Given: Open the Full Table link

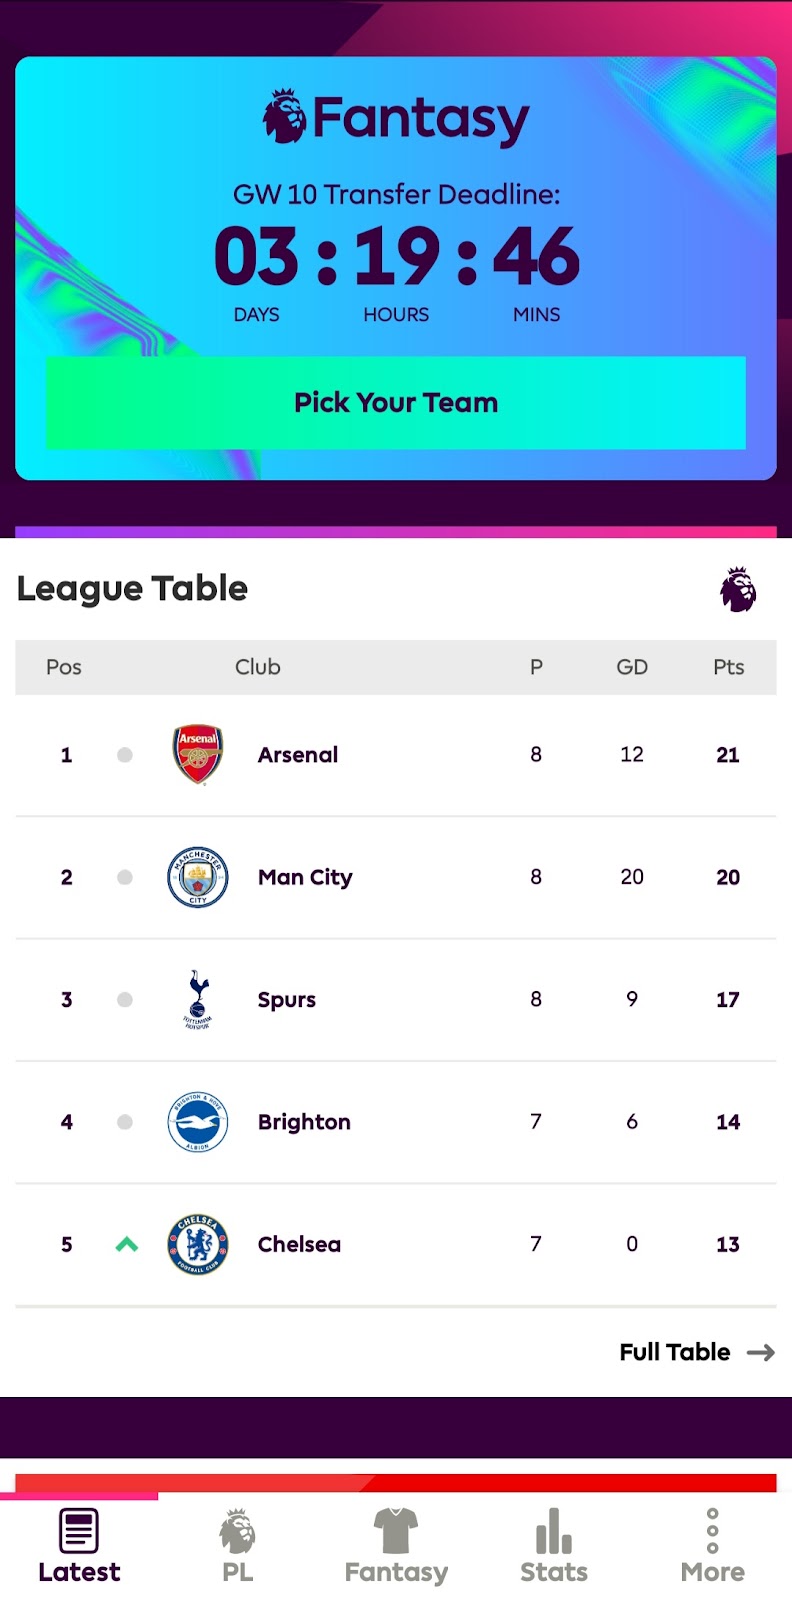Looking at the screenshot, I should point(675,1352).
